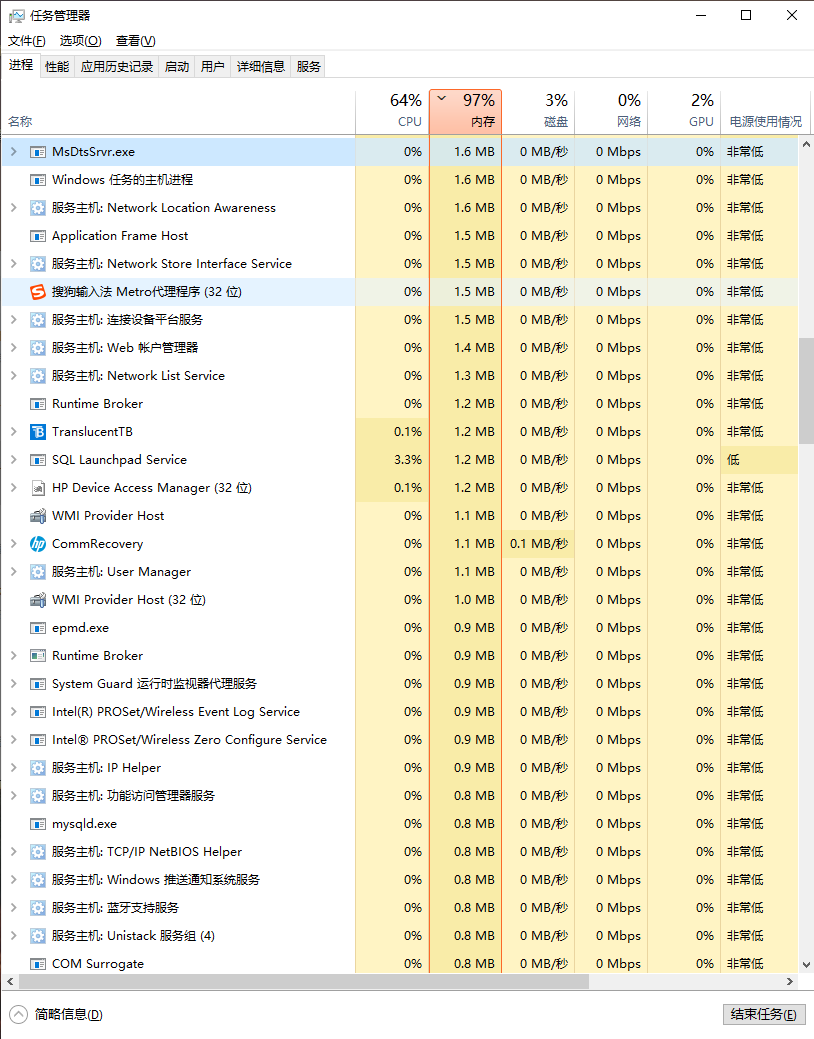Click the HP CommRecovery process icon

(38, 544)
